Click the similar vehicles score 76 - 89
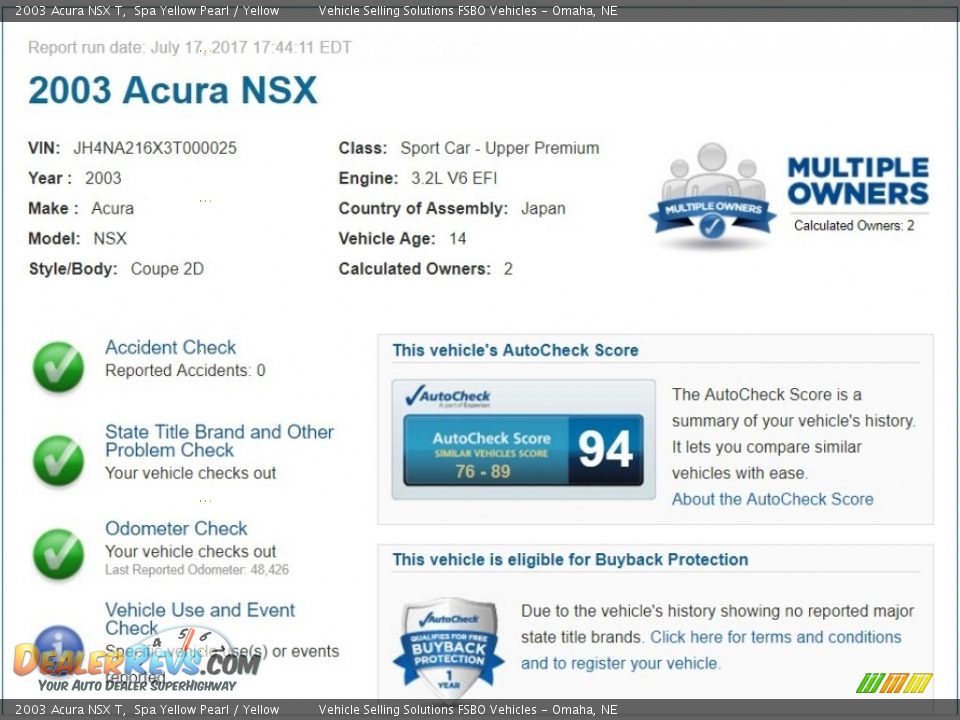 tap(482, 471)
